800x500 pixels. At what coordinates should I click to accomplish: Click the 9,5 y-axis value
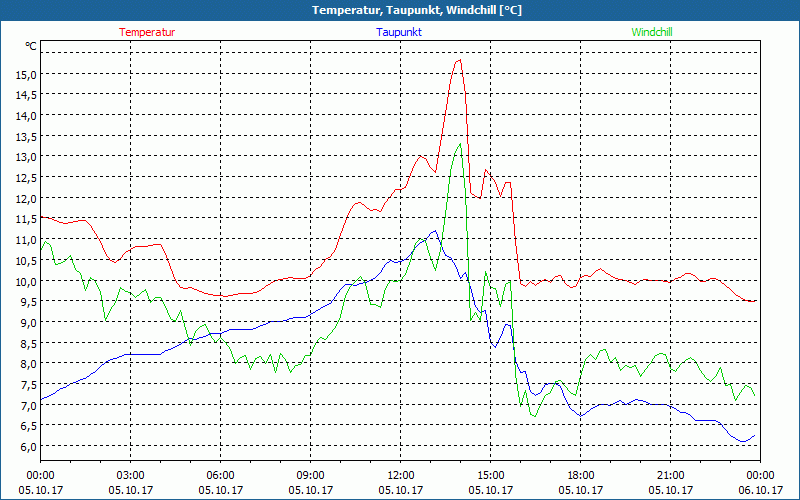point(29,302)
